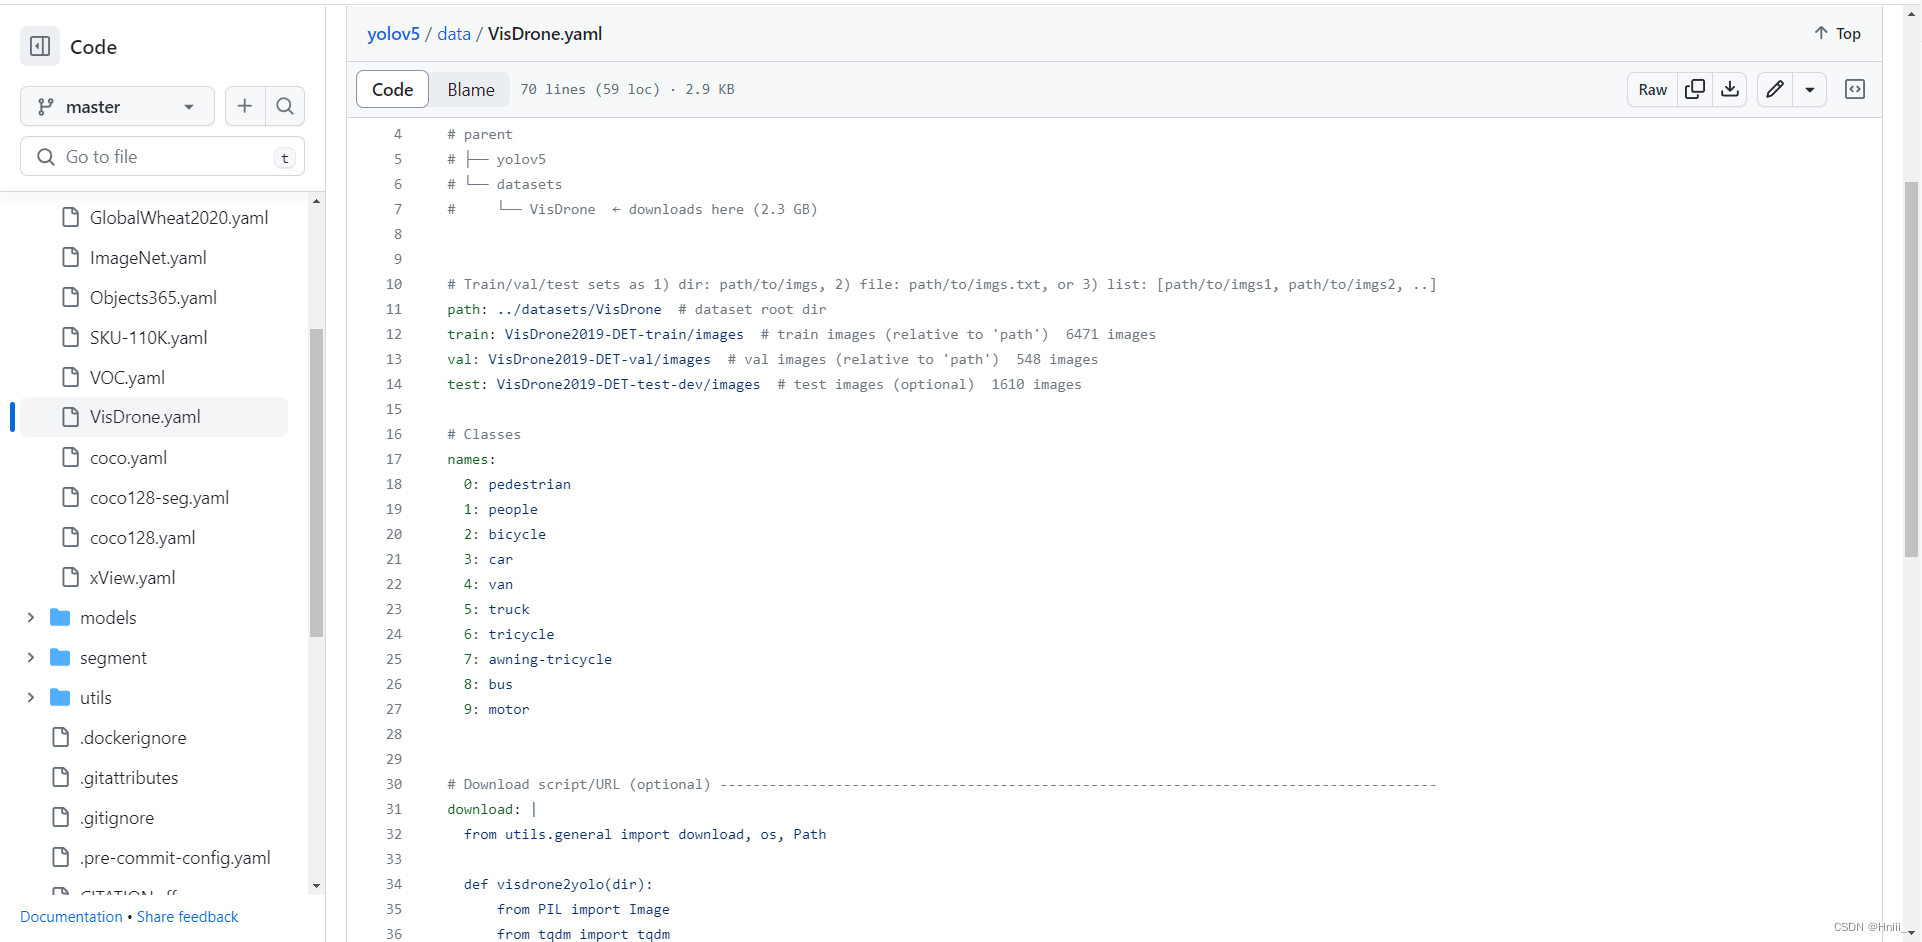
Task: Collapse the file tree side panel icon
Action: click(x=40, y=46)
